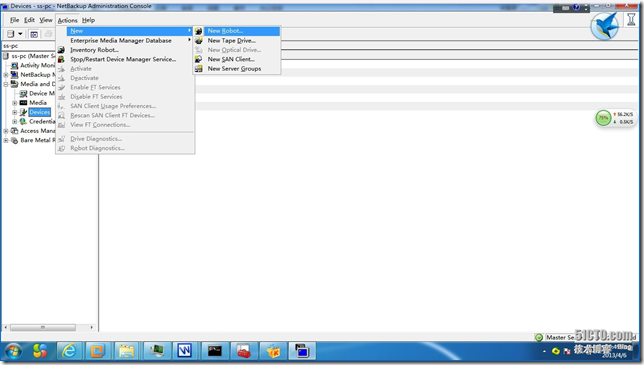This screenshot has height=365, width=644.
Task: Click the Media and Device Management icon
Action: (15, 84)
